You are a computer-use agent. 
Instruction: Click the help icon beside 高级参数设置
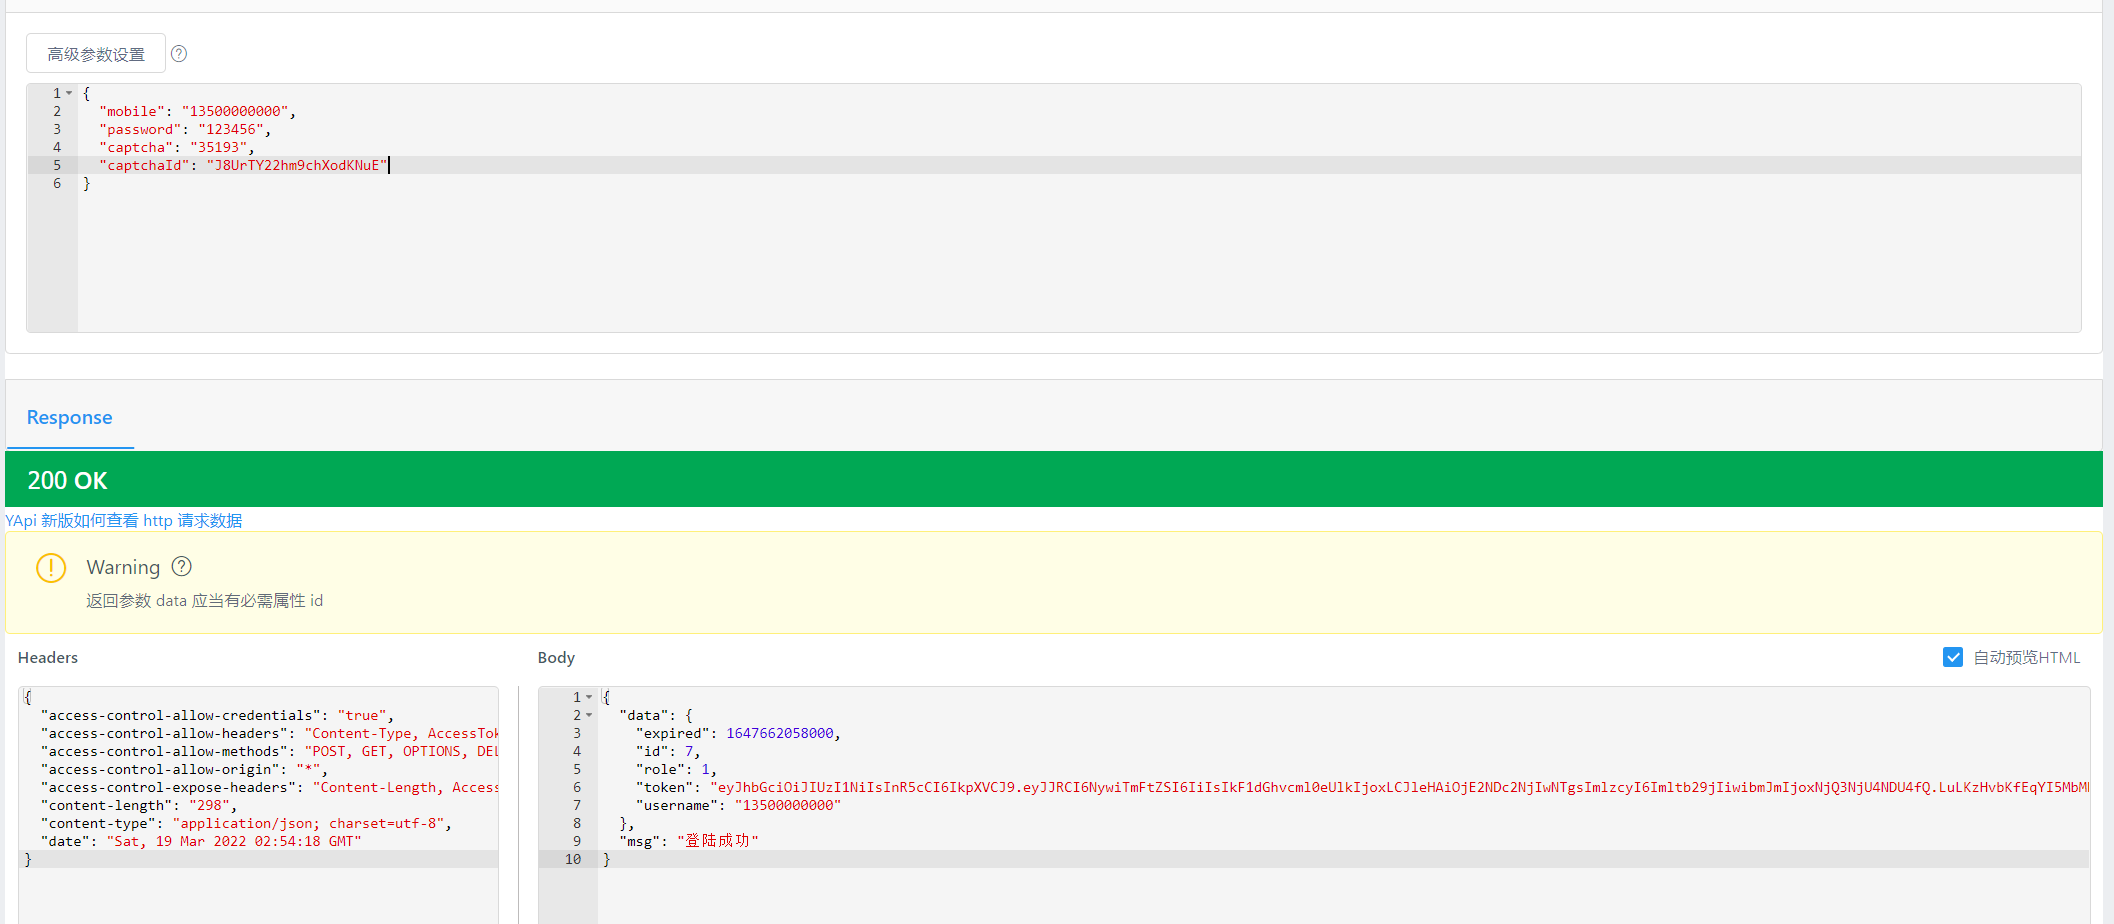click(x=179, y=54)
